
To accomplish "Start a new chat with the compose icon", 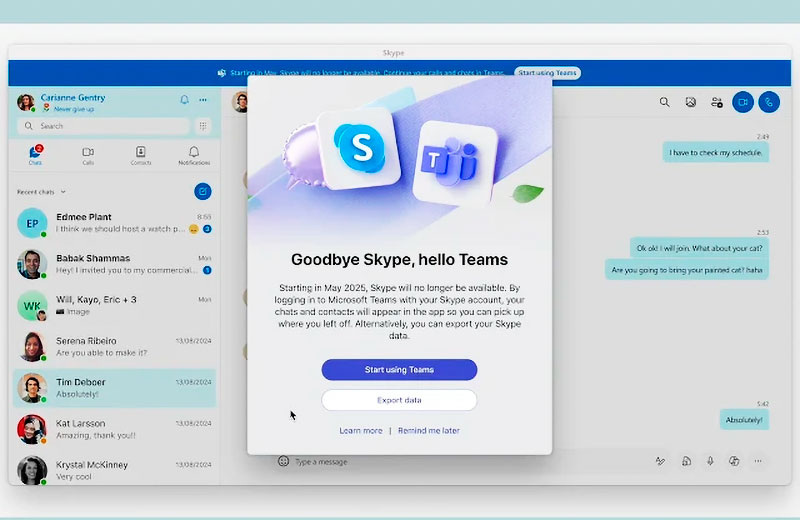I will pos(203,191).
